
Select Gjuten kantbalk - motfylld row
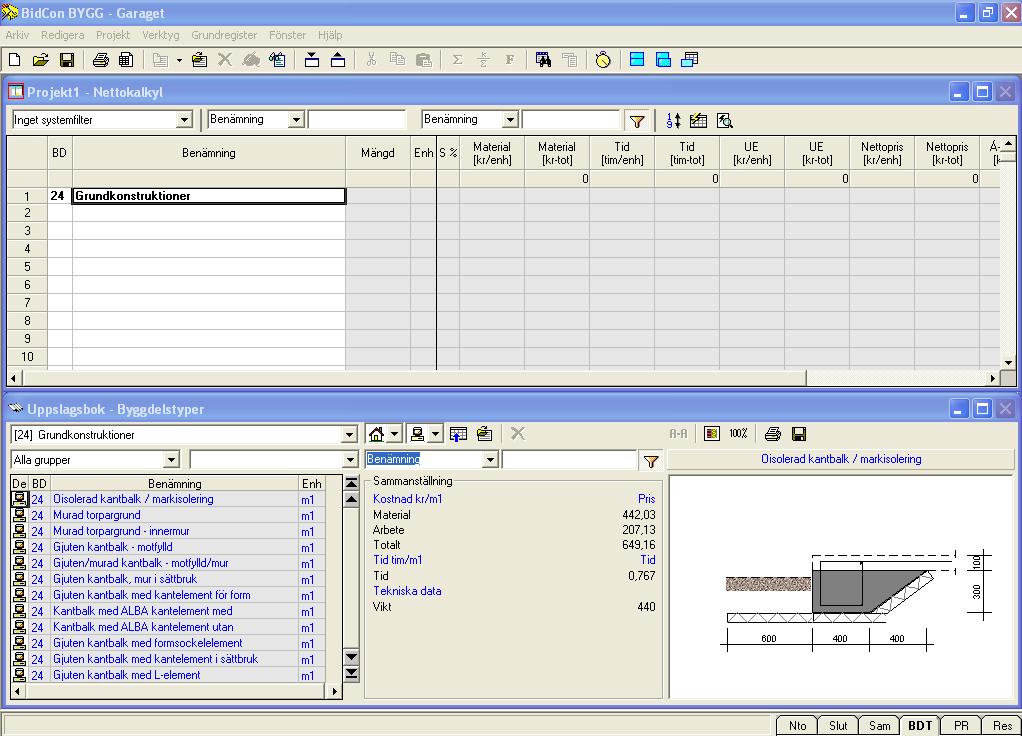point(168,547)
